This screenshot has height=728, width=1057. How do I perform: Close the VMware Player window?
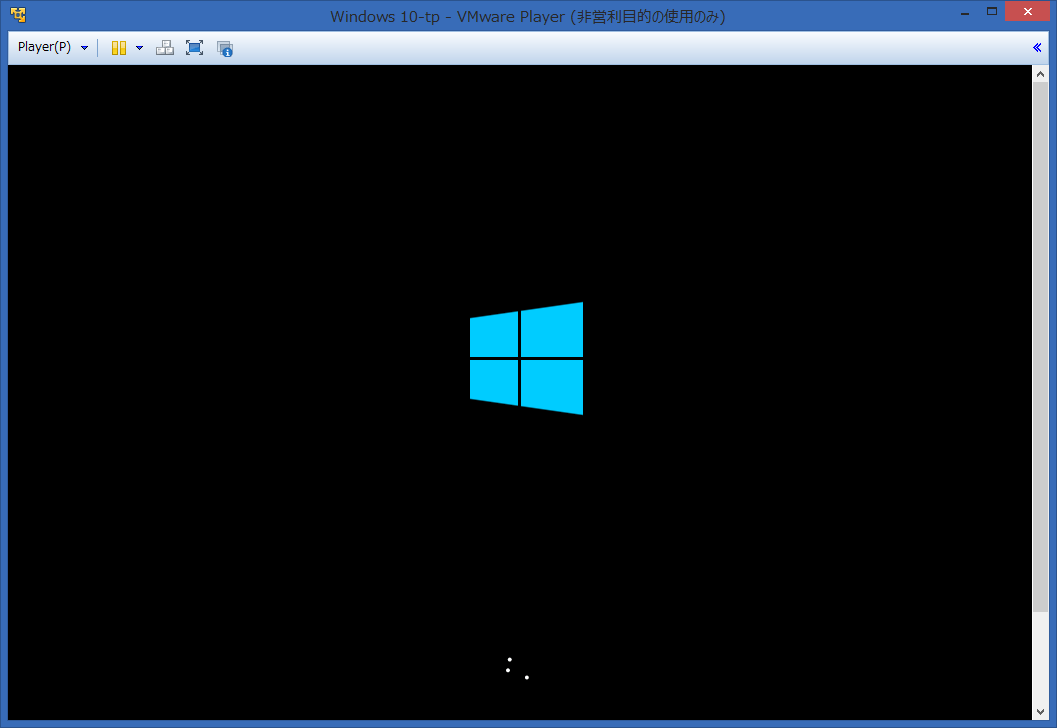tap(1027, 11)
